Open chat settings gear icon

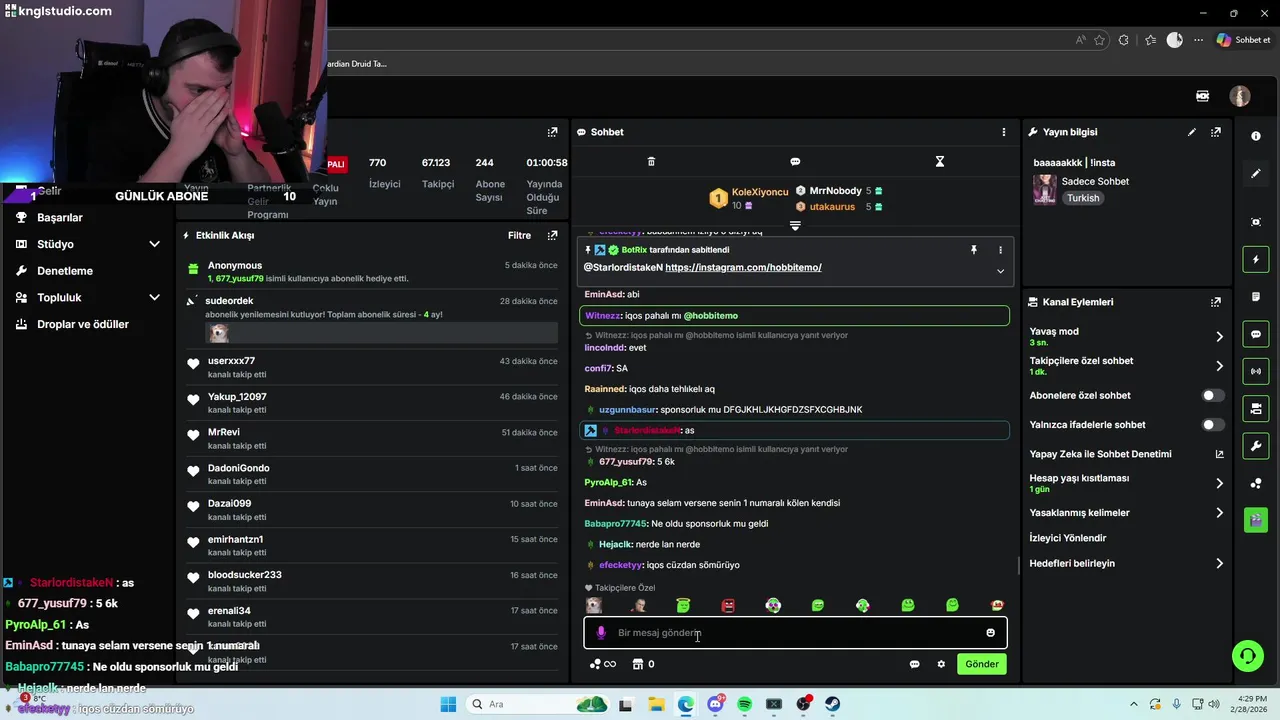941,664
